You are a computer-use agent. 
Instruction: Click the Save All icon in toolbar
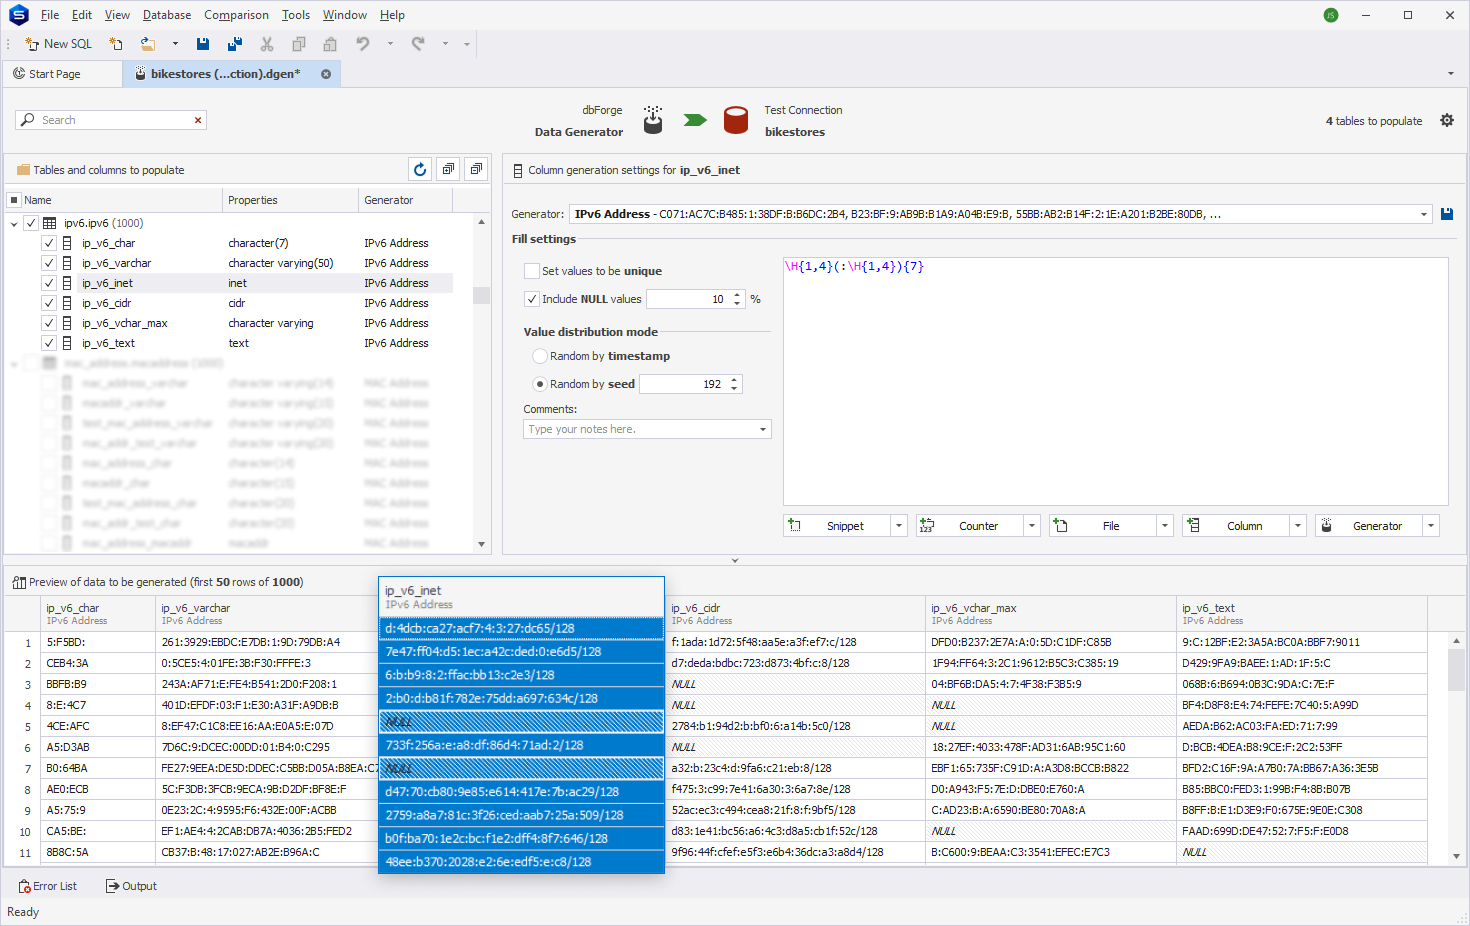point(235,44)
